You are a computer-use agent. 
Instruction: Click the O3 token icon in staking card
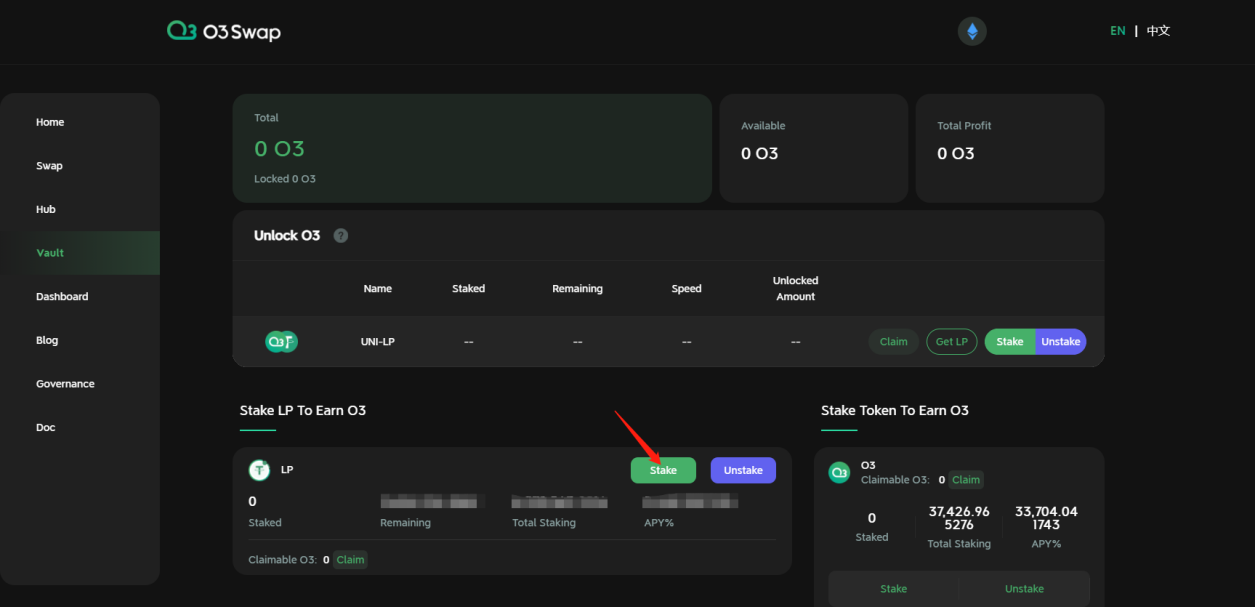coord(839,472)
